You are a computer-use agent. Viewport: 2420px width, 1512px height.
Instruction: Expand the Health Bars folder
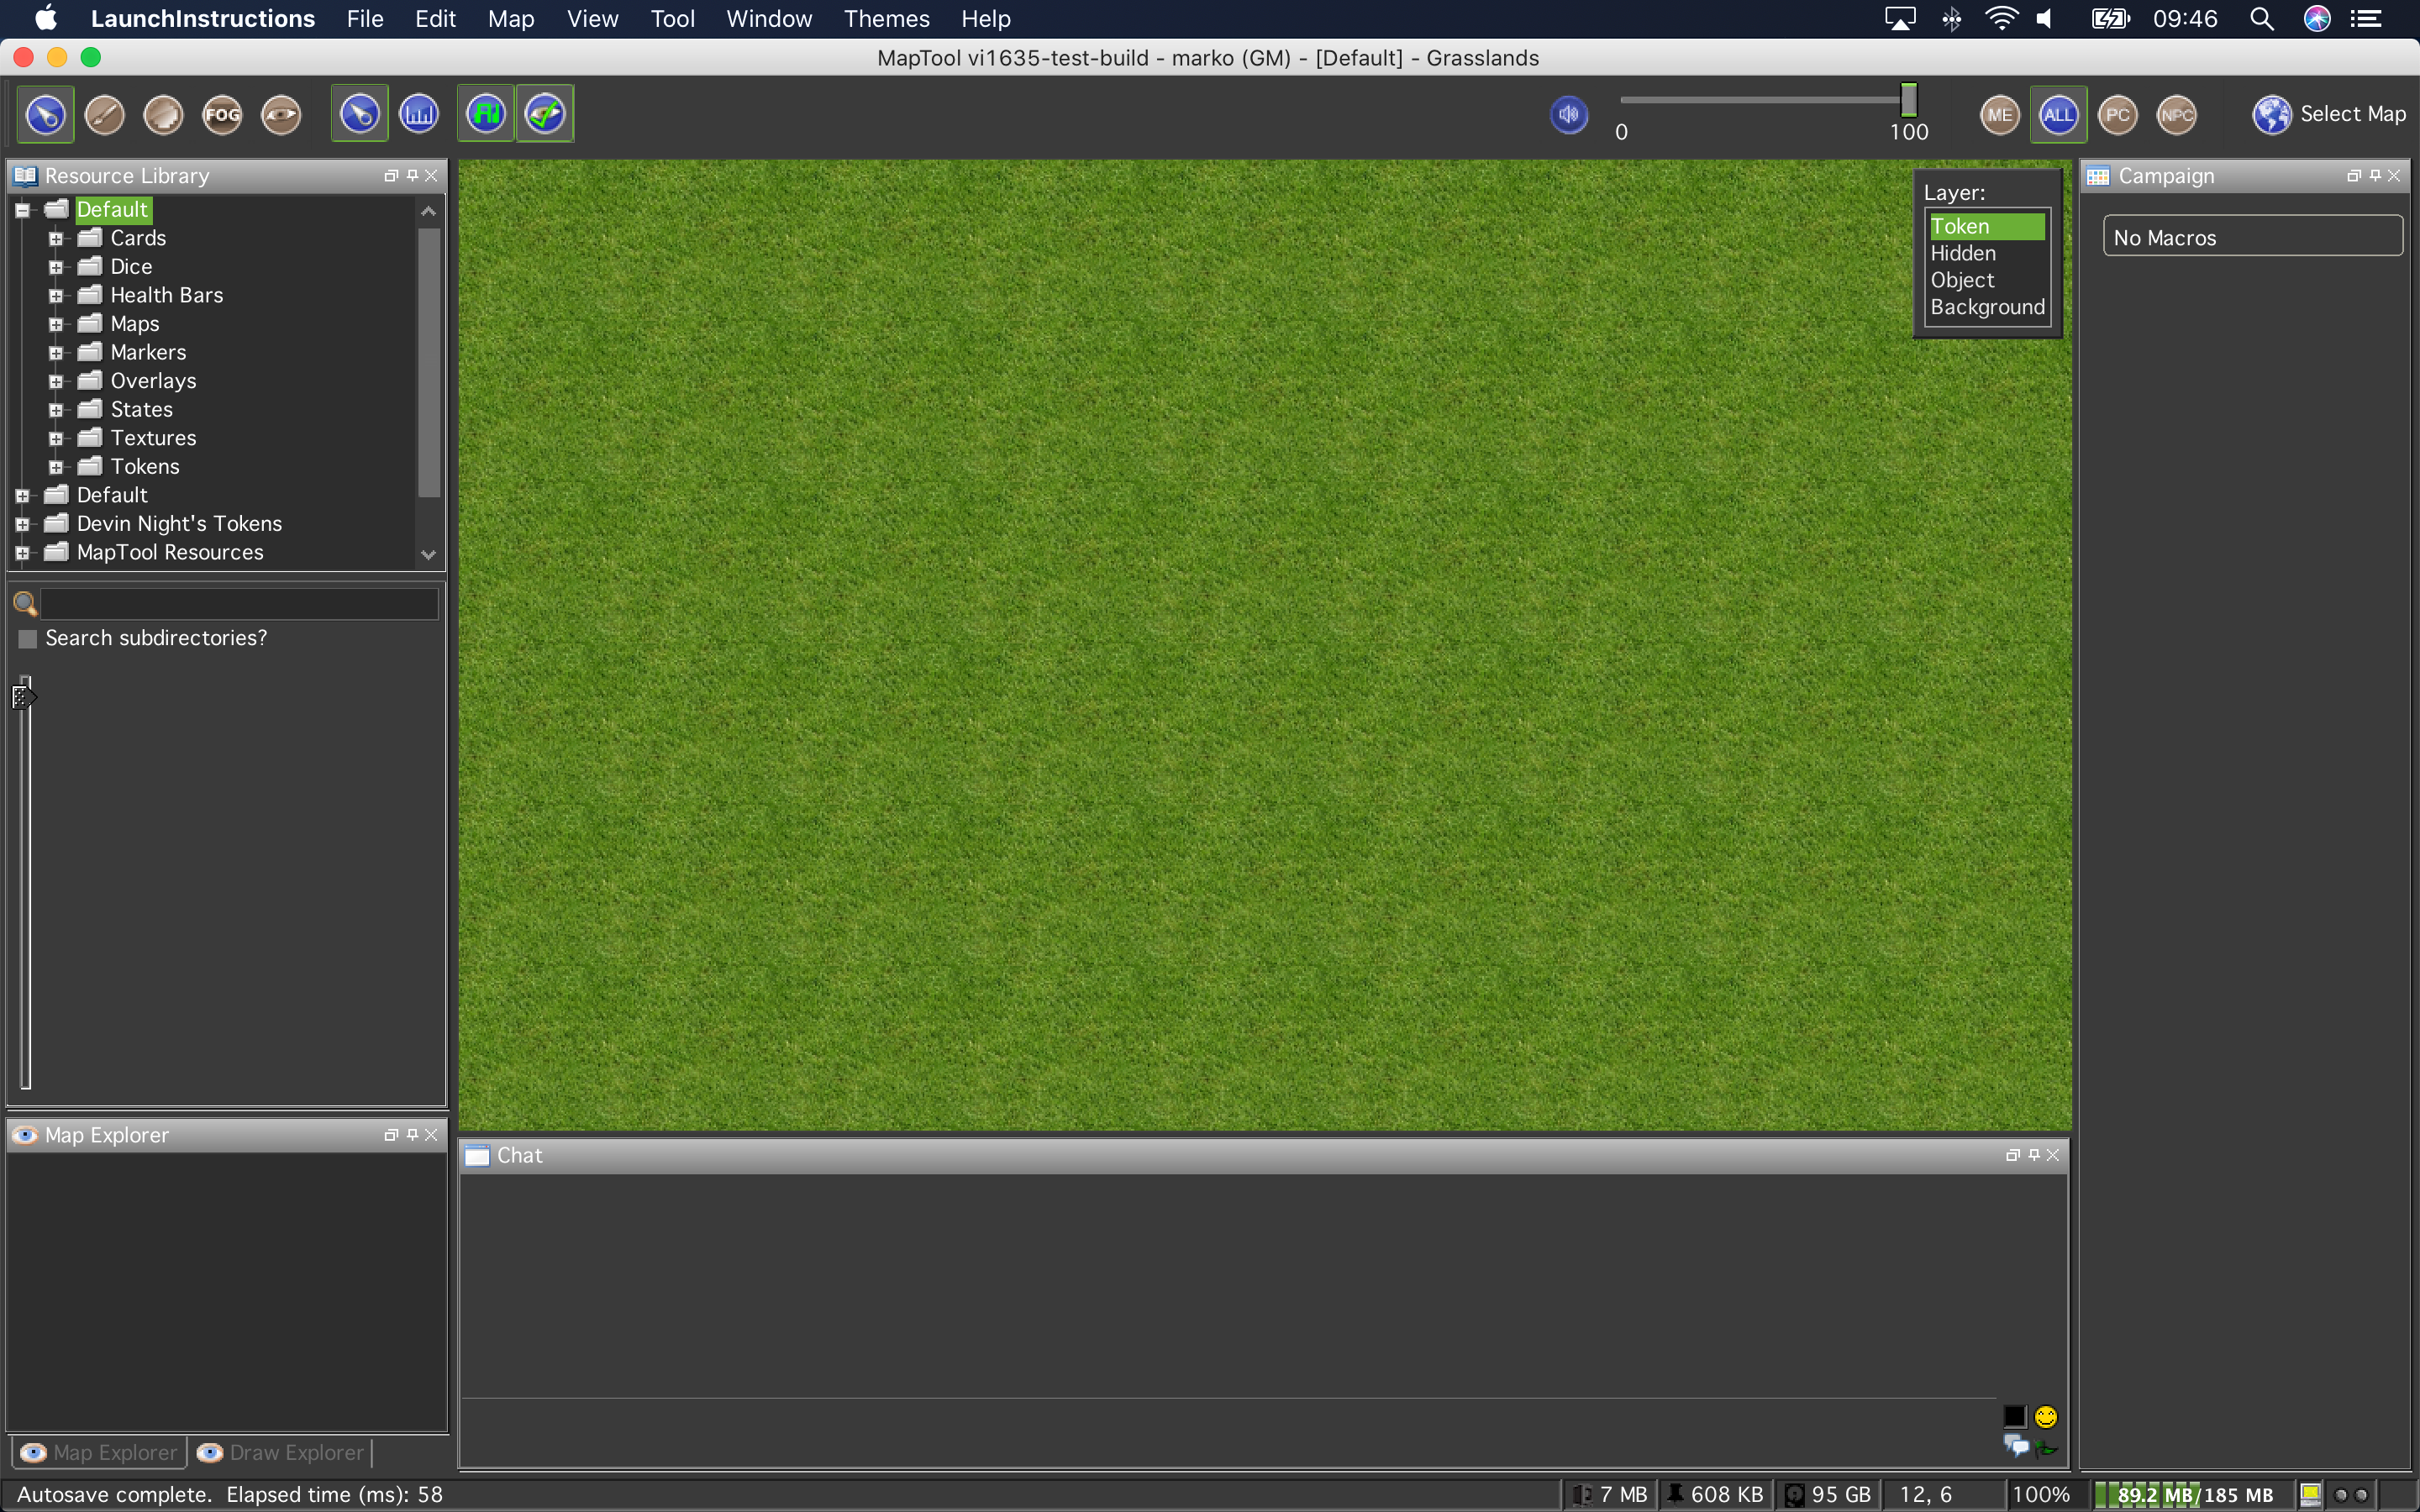(56, 296)
